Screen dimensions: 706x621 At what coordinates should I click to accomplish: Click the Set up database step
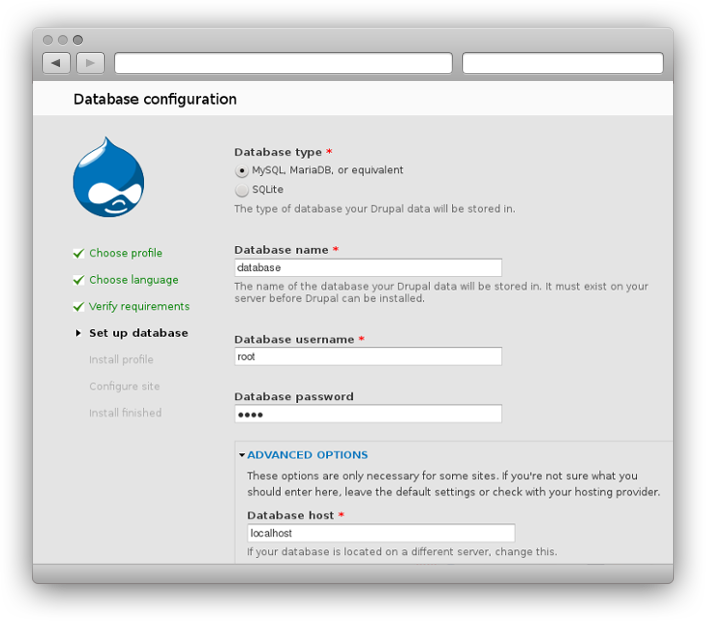[x=139, y=333]
